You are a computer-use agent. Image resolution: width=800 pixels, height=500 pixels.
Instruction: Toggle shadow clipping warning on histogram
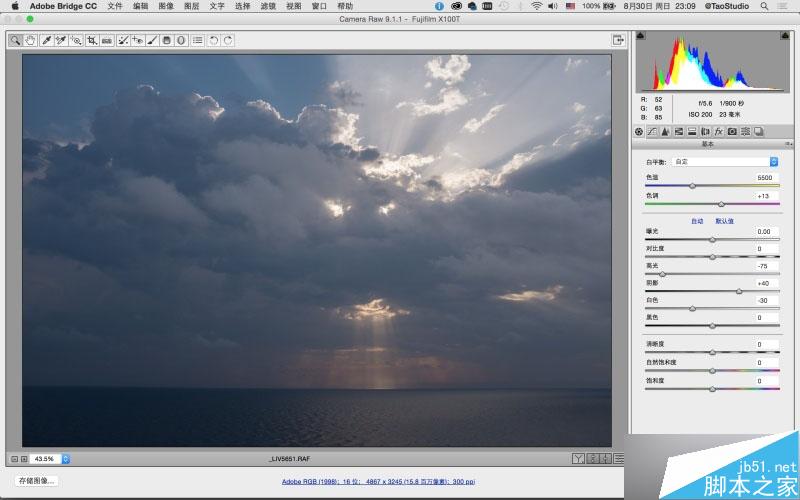[x=640, y=35]
